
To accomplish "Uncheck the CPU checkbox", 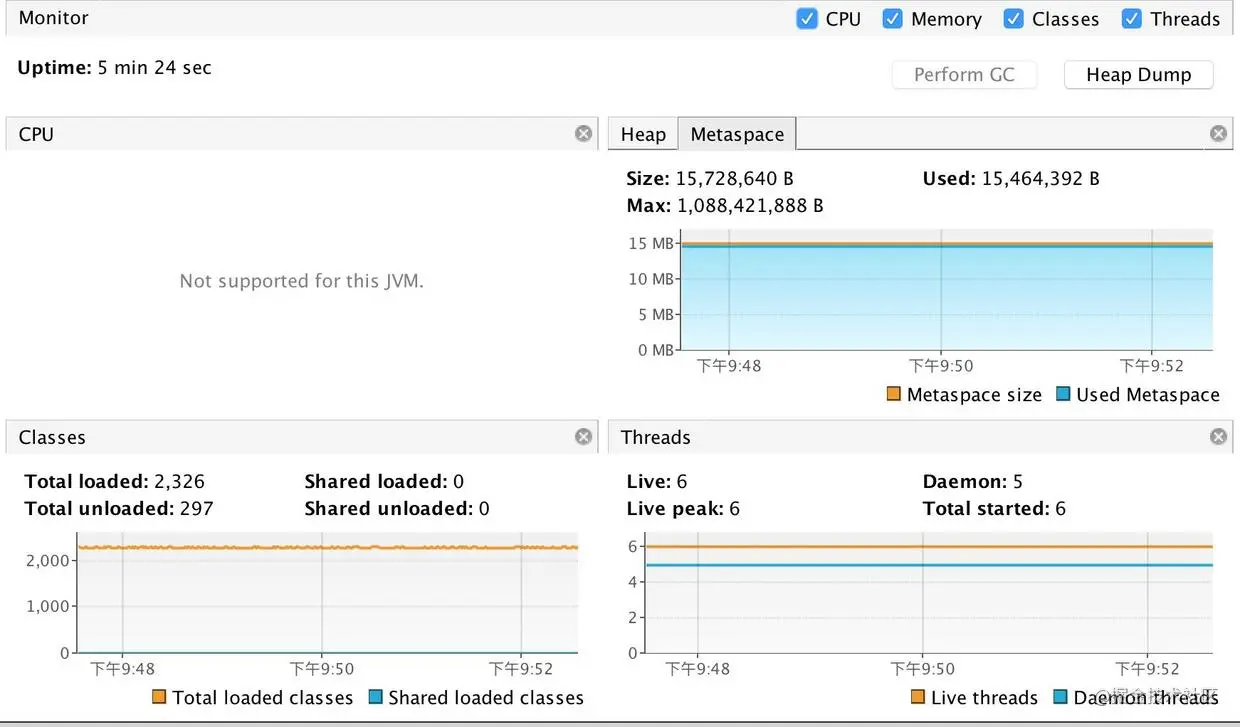I will click(807, 18).
